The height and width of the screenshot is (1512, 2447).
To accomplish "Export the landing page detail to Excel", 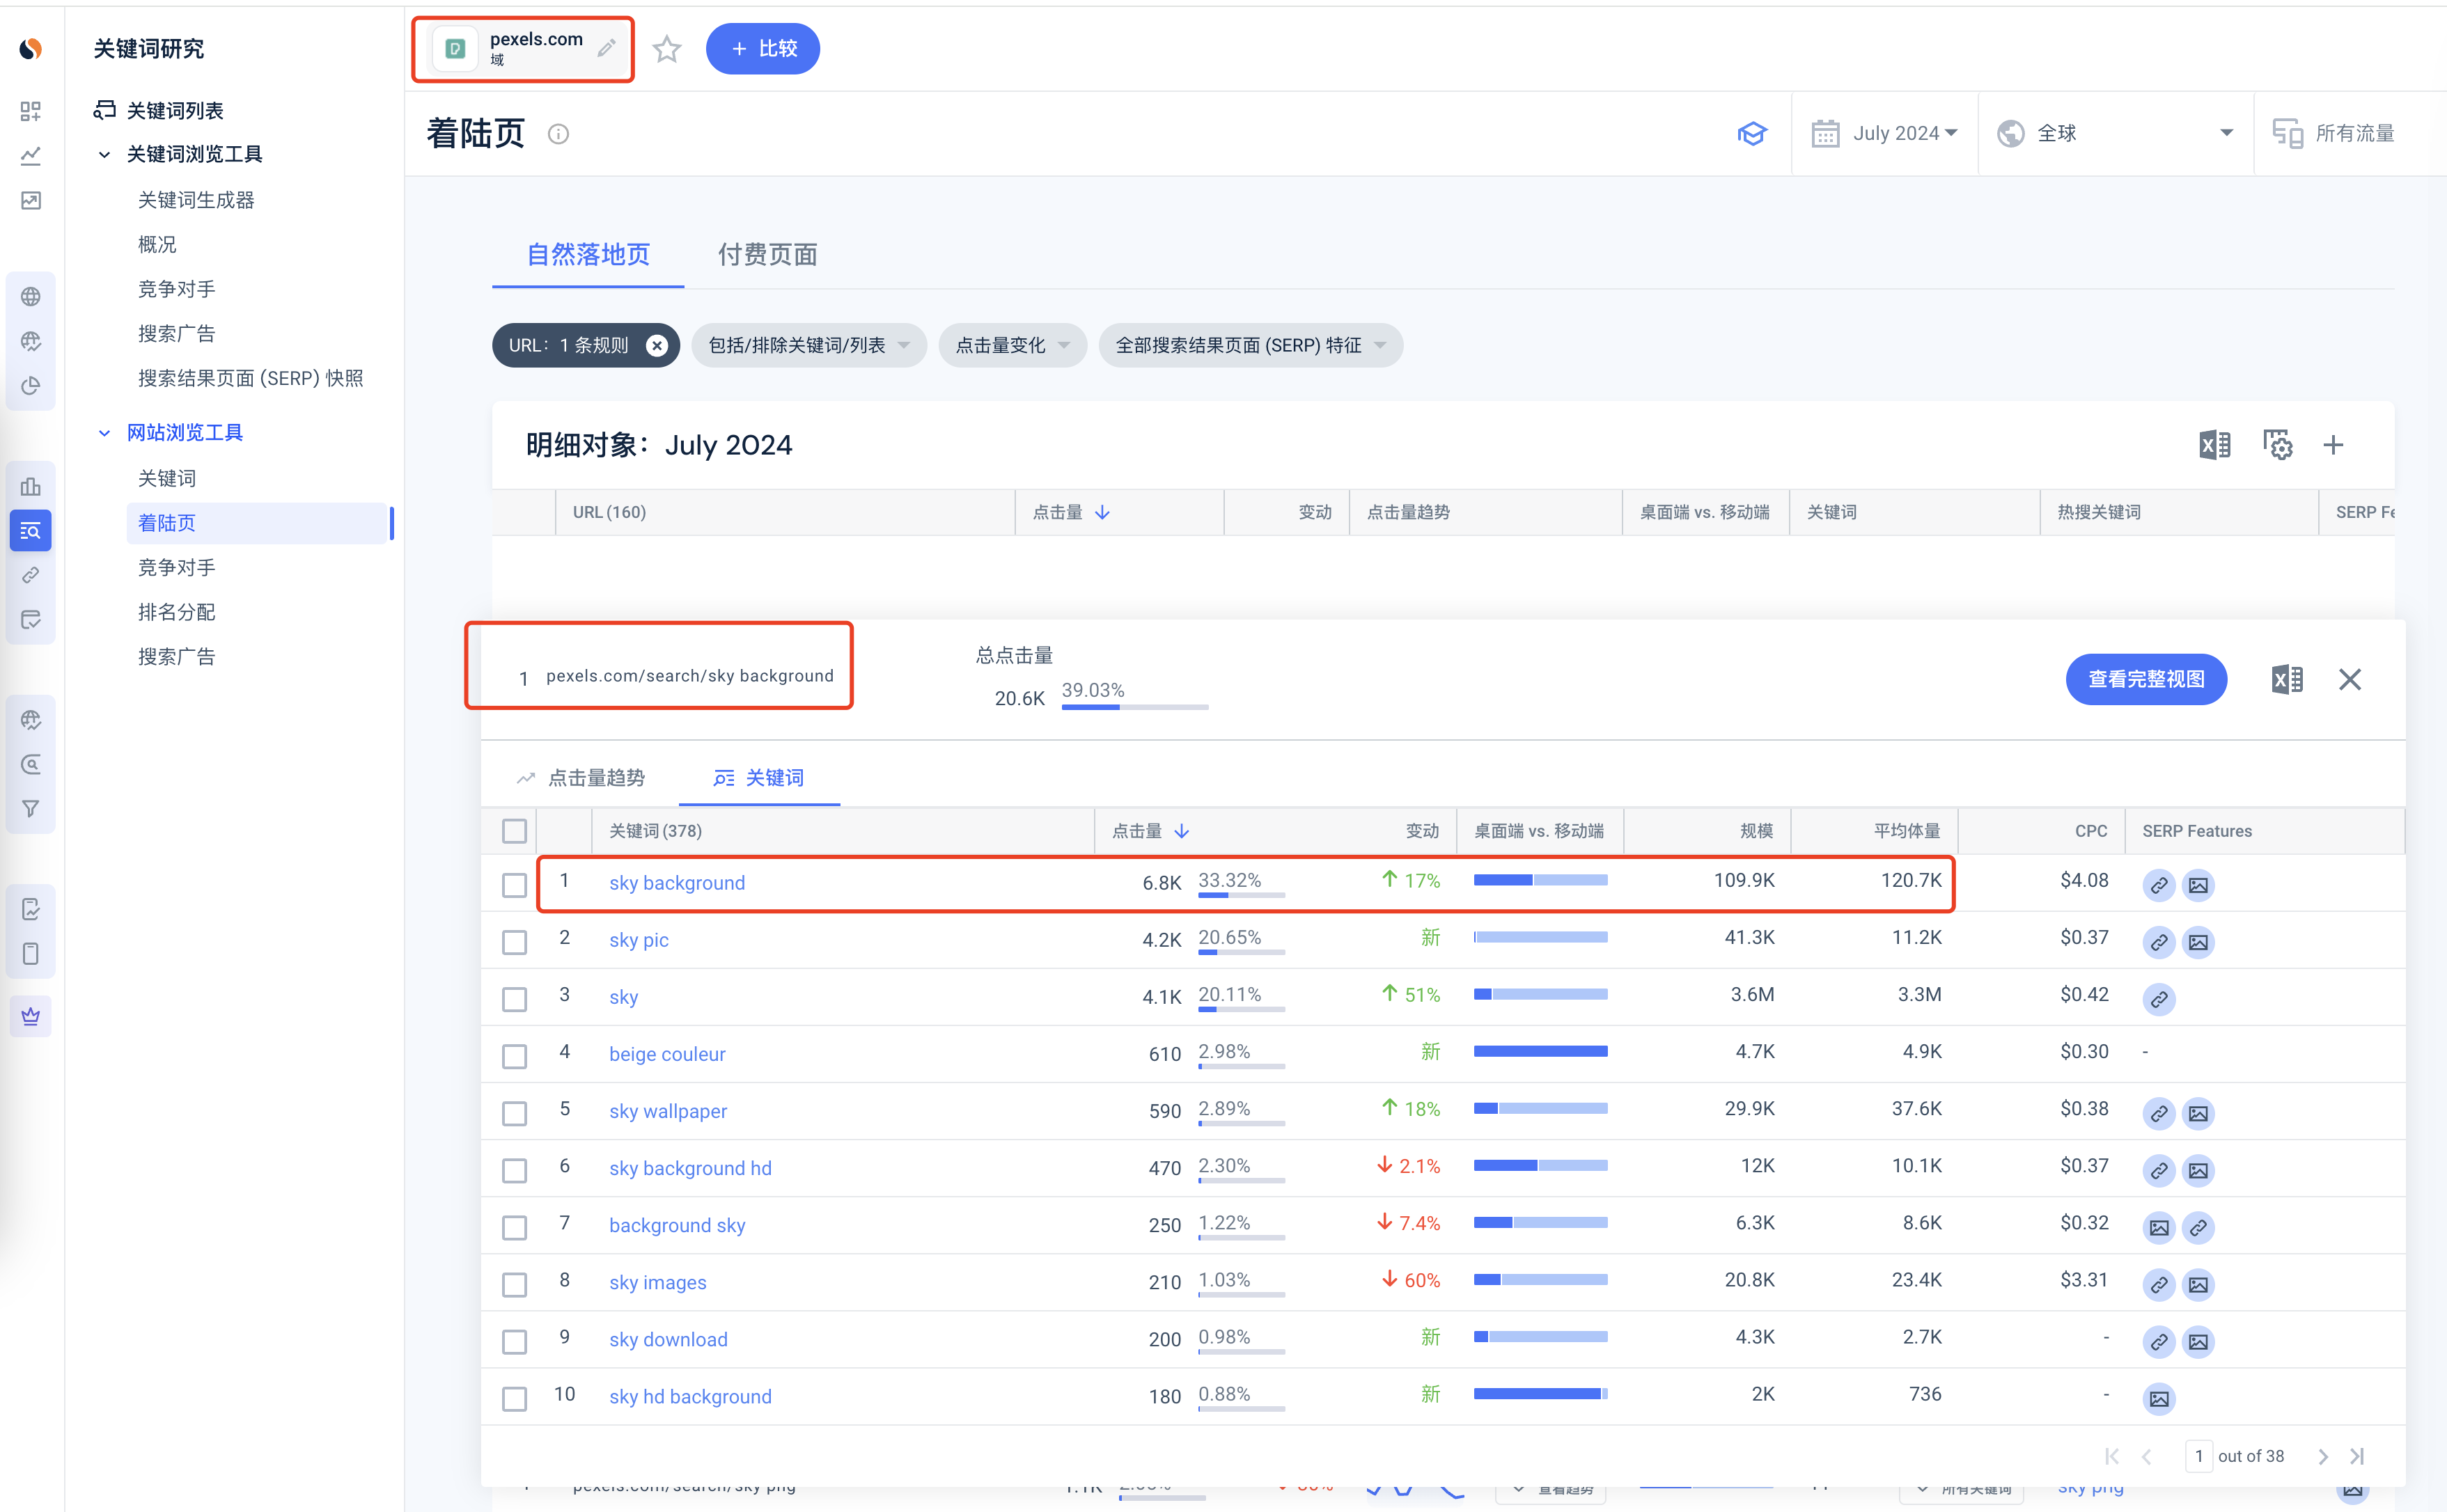I will point(2286,680).
